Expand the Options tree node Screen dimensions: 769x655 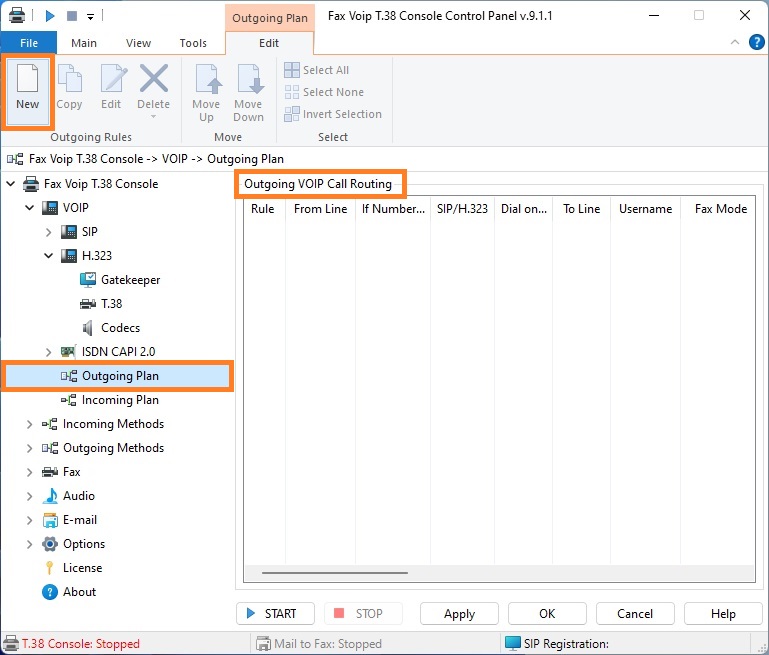click(x=29, y=544)
